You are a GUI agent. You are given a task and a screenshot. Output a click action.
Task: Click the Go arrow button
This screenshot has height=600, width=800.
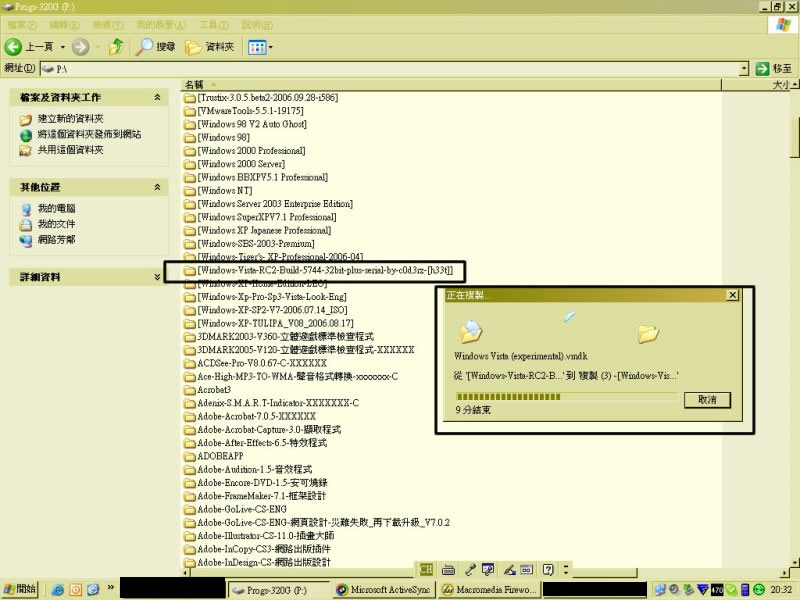coord(762,68)
